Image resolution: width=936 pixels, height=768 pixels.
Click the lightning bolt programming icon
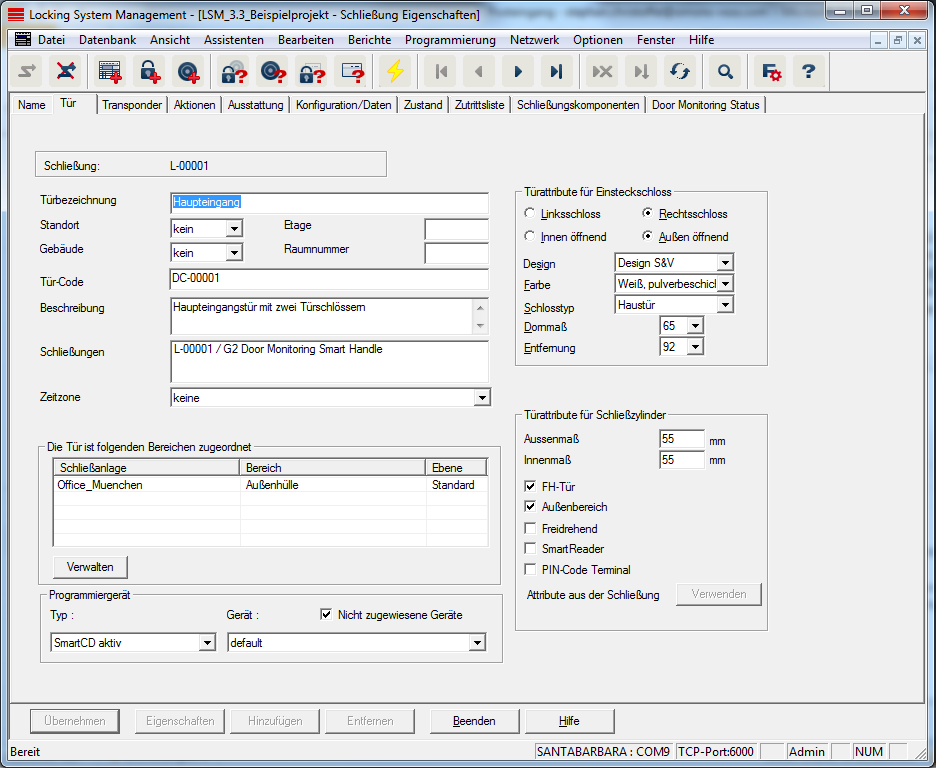click(396, 71)
